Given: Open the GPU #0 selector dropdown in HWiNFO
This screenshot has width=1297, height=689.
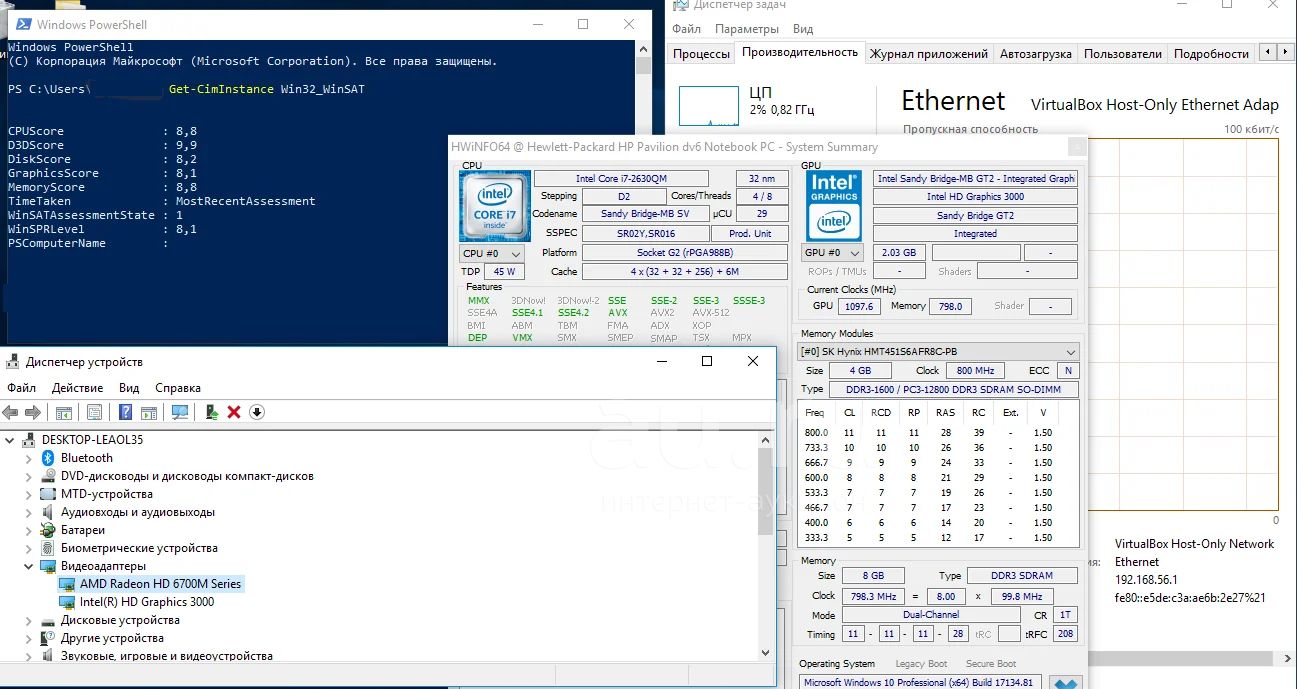Looking at the screenshot, I should [833, 254].
